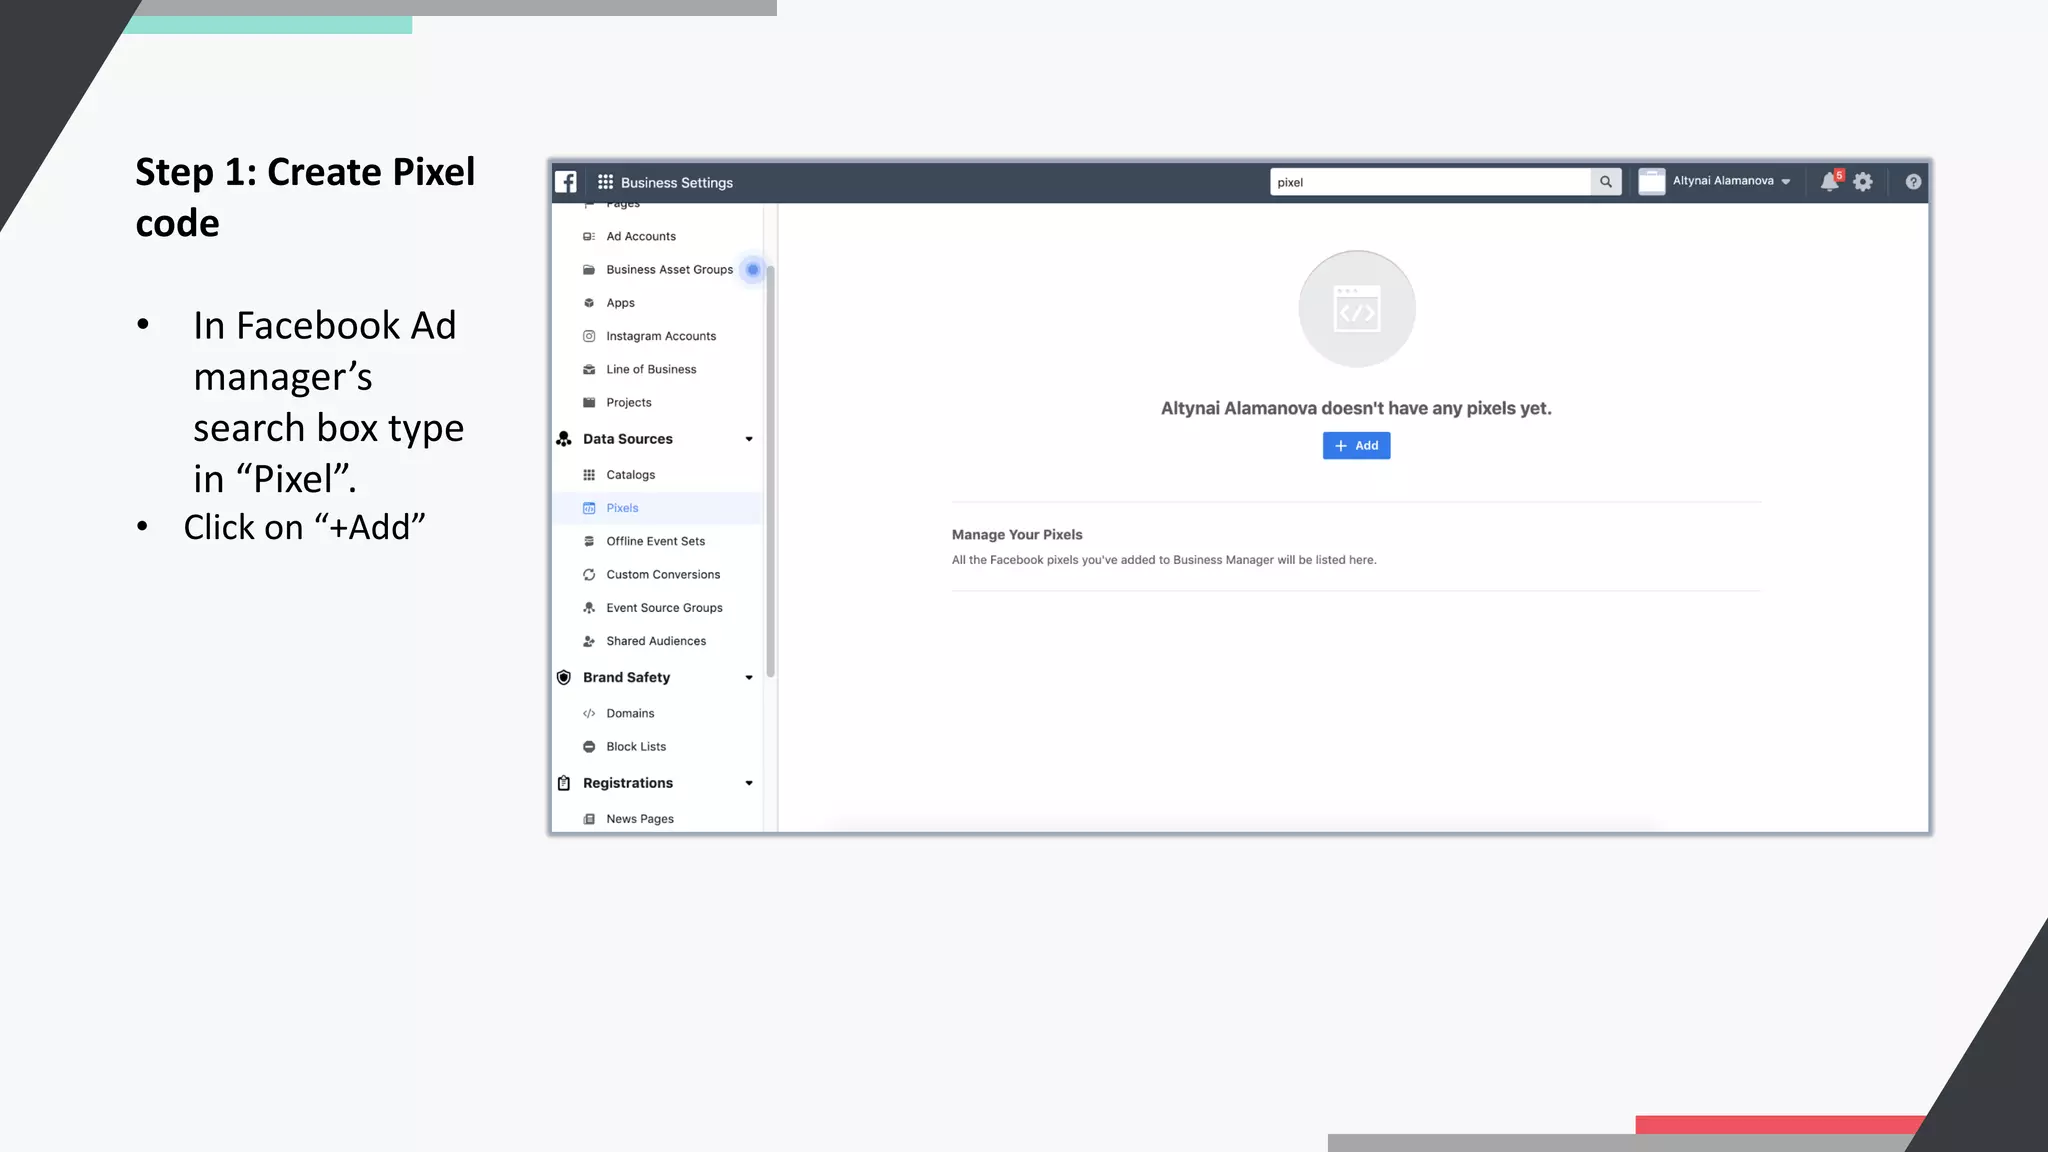Click the Event Source Groups icon
The width and height of the screenshot is (2048, 1152).
coord(589,608)
